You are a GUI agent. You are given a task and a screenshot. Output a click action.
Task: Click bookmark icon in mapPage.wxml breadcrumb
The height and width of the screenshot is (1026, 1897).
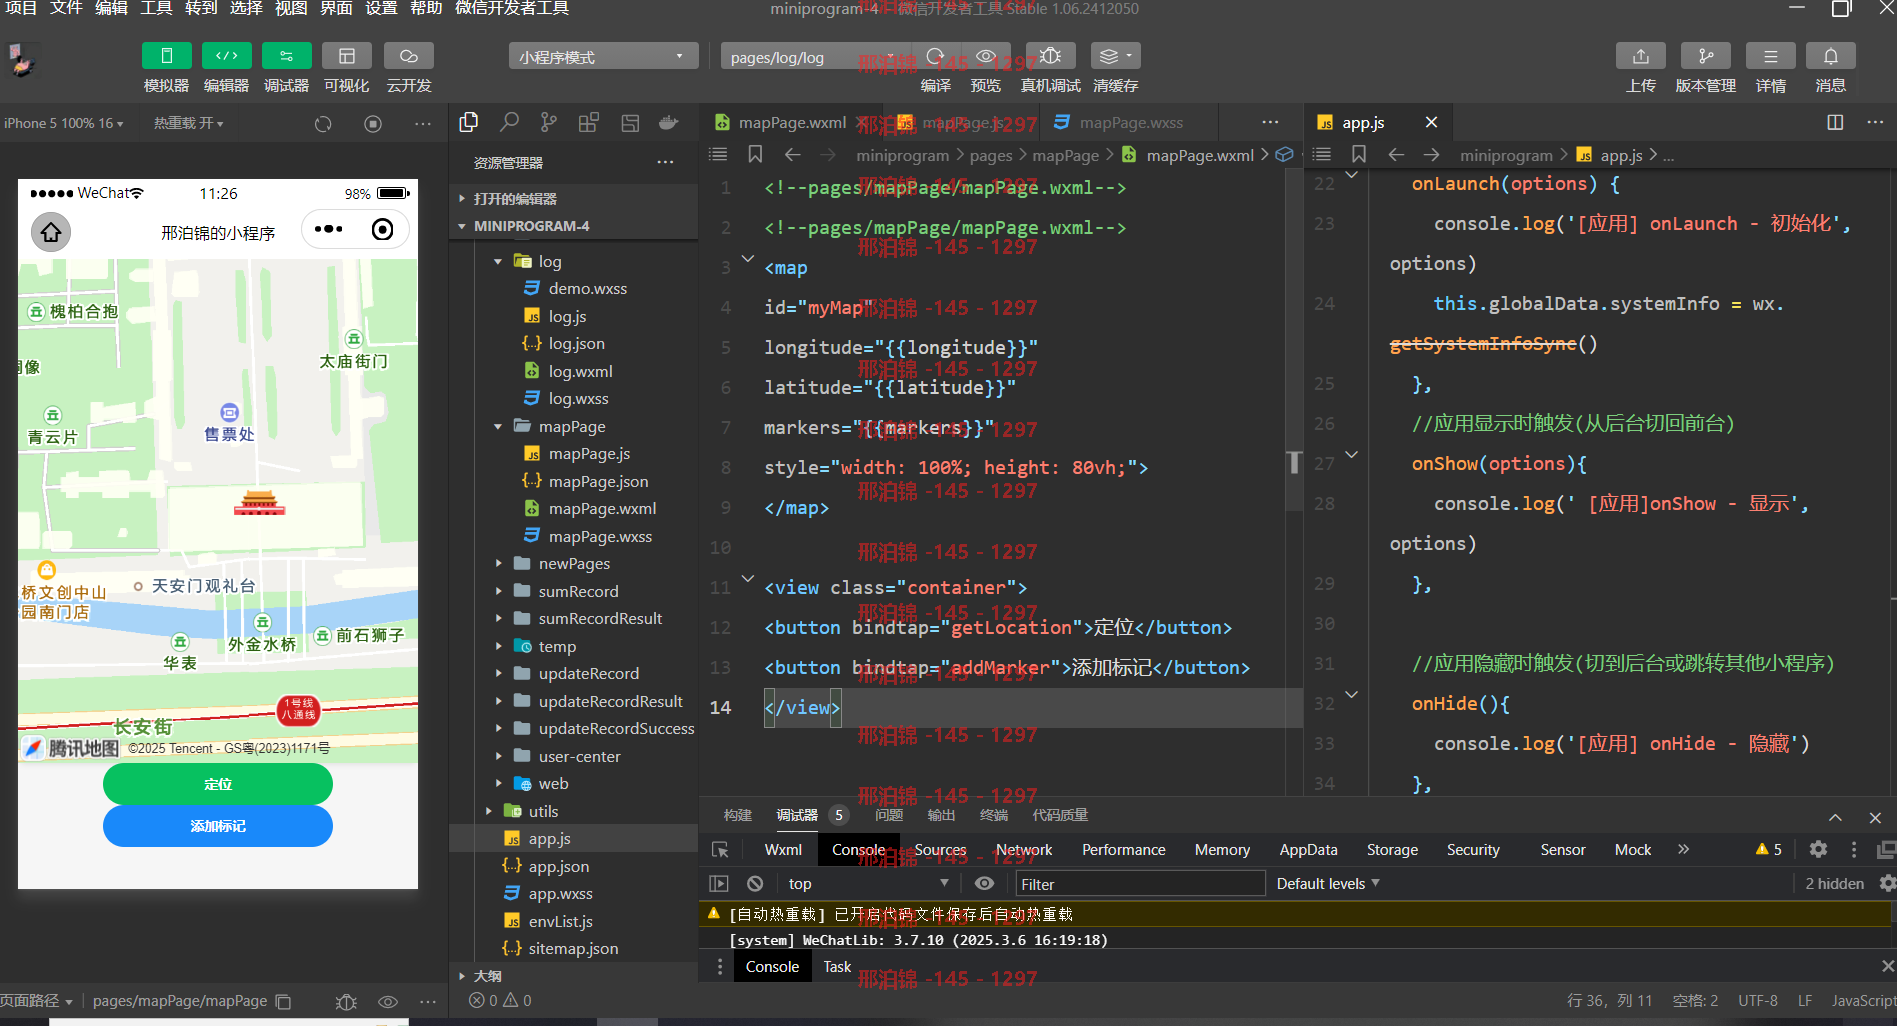(x=755, y=154)
